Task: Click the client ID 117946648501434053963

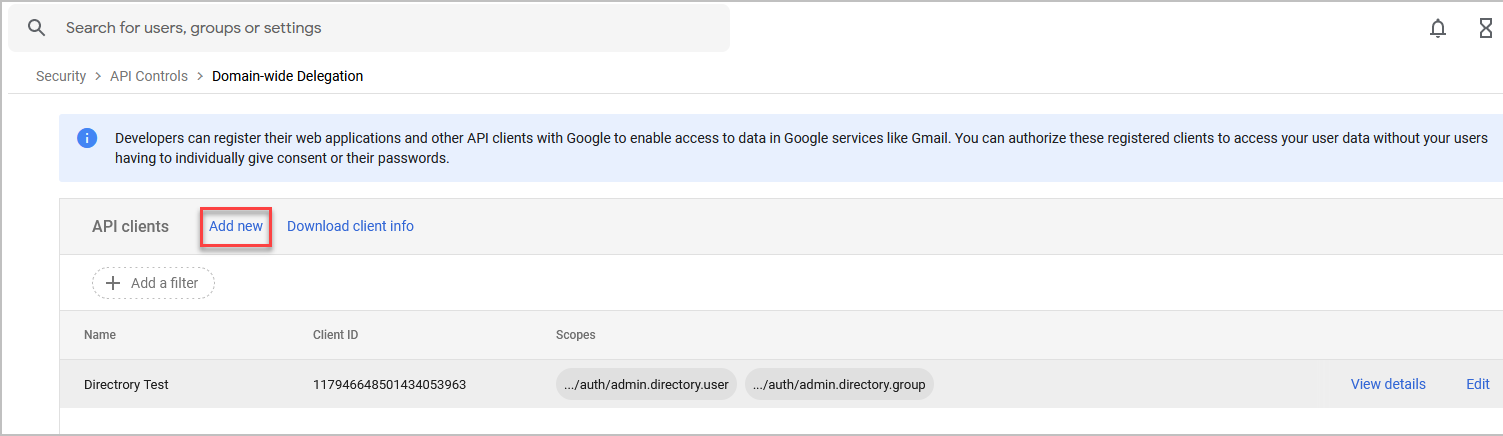Action: 390,384
